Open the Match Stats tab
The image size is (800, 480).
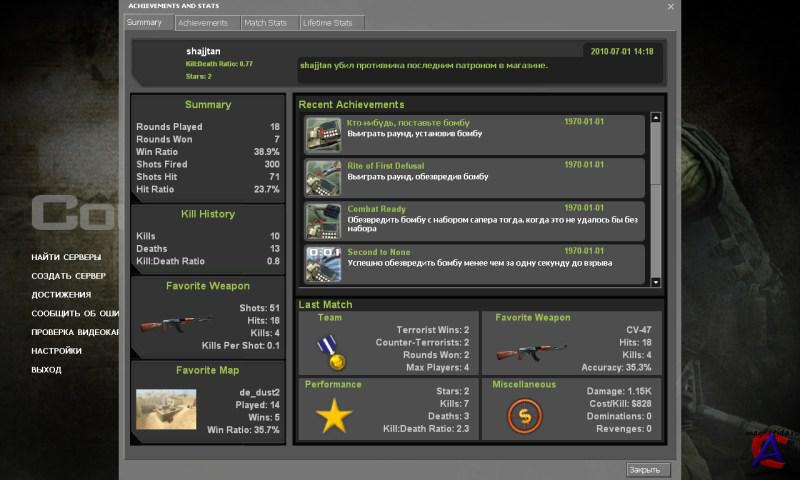coord(265,22)
